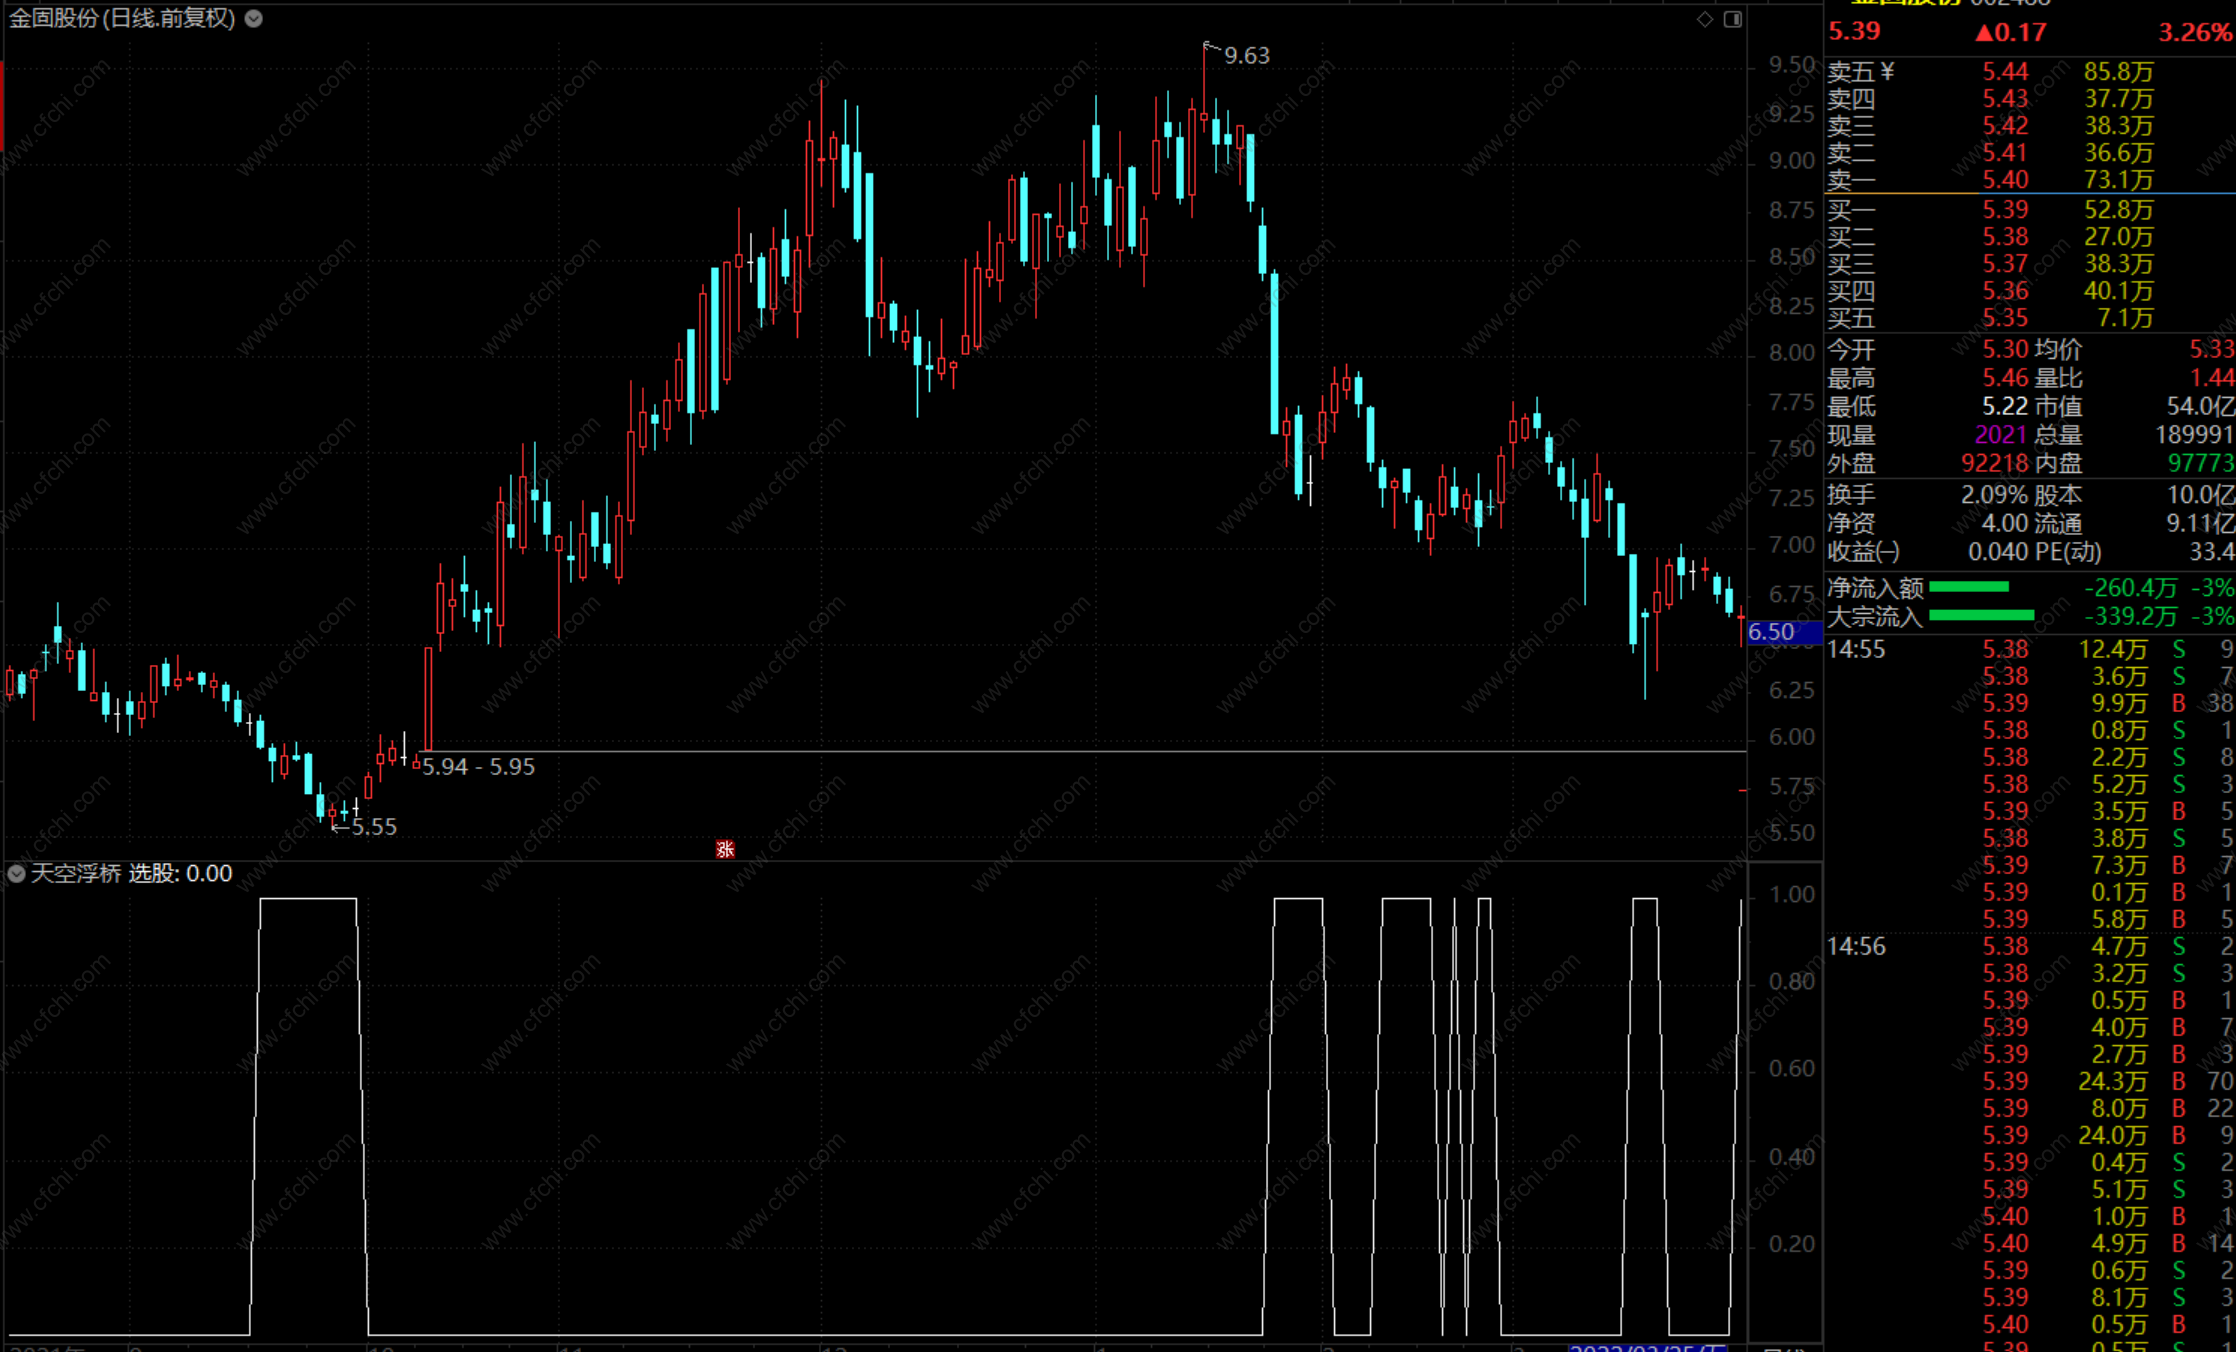Select the 卖一 5.40 ask row
Image resolution: width=2236 pixels, height=1352 pixels.
pyautogui.click(x=2005, y=180)
